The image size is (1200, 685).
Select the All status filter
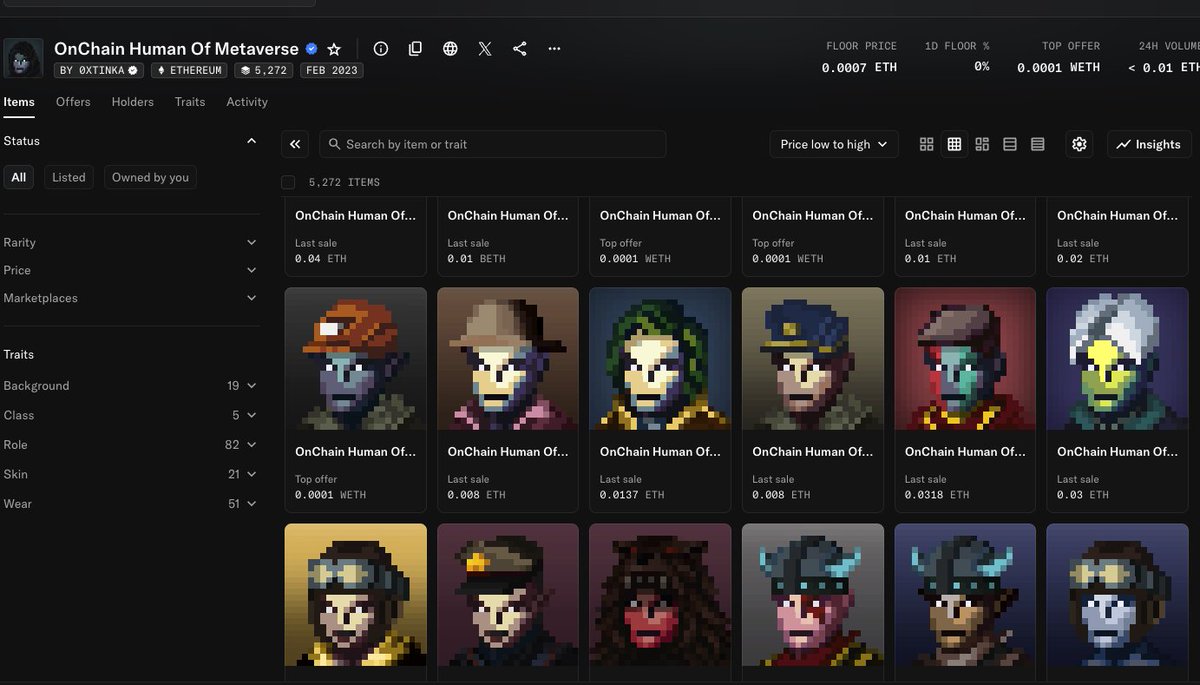tap(18, 177)
